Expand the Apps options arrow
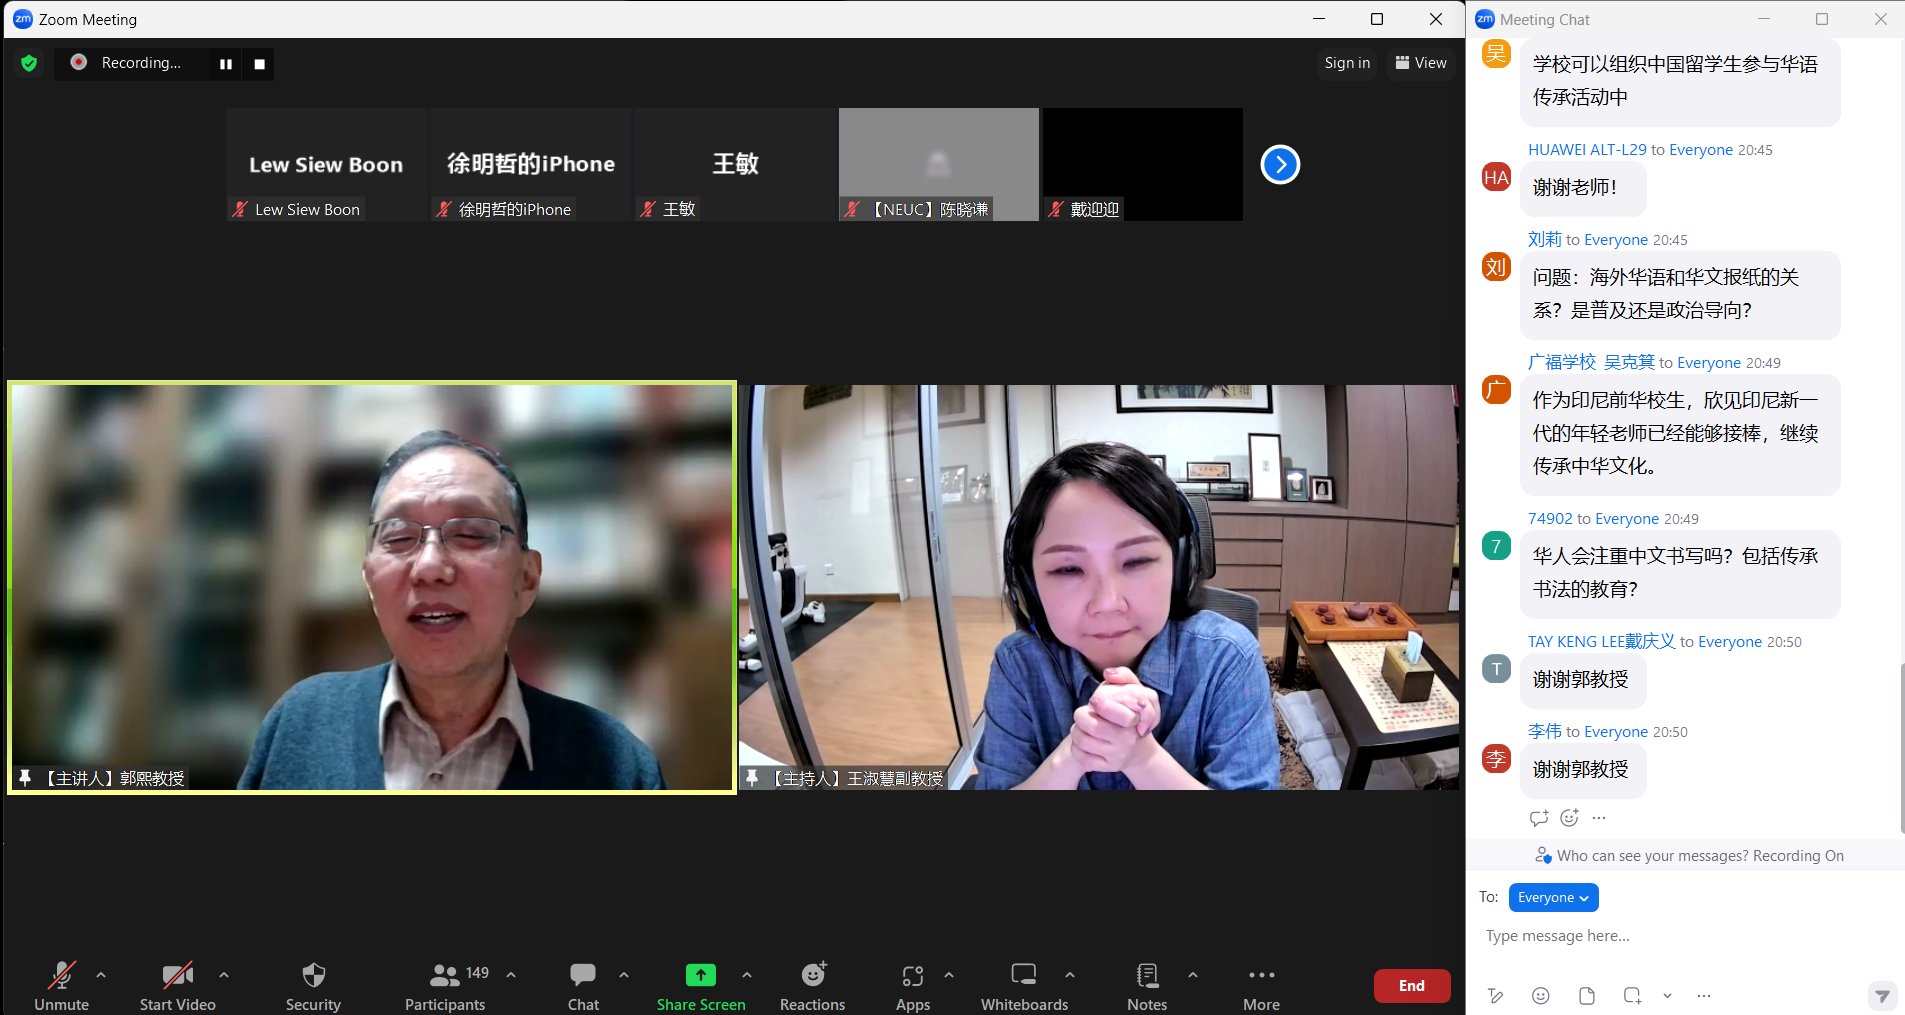 949,975
